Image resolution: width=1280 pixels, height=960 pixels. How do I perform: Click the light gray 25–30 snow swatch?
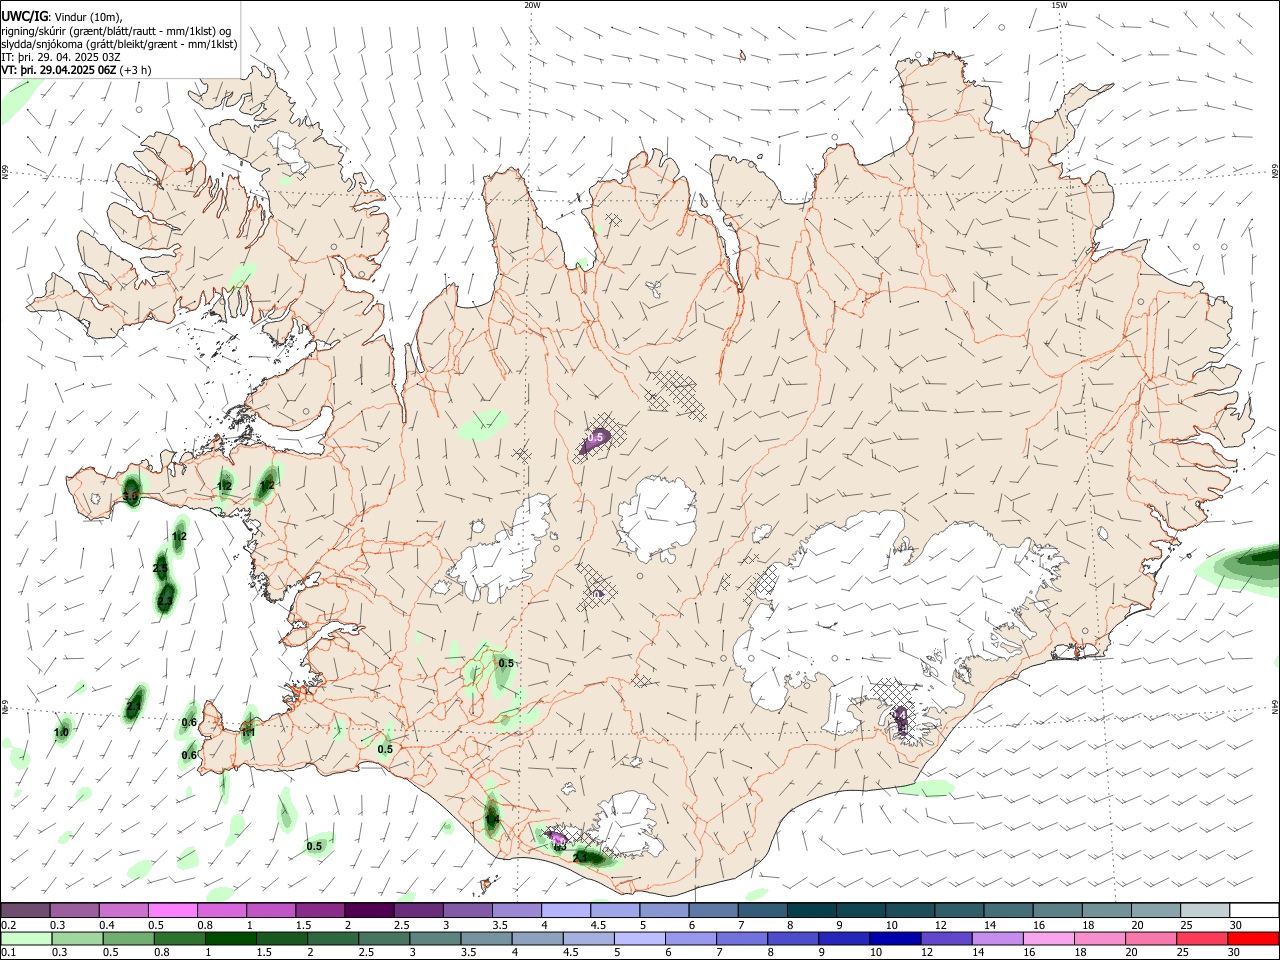point(1204,910)
